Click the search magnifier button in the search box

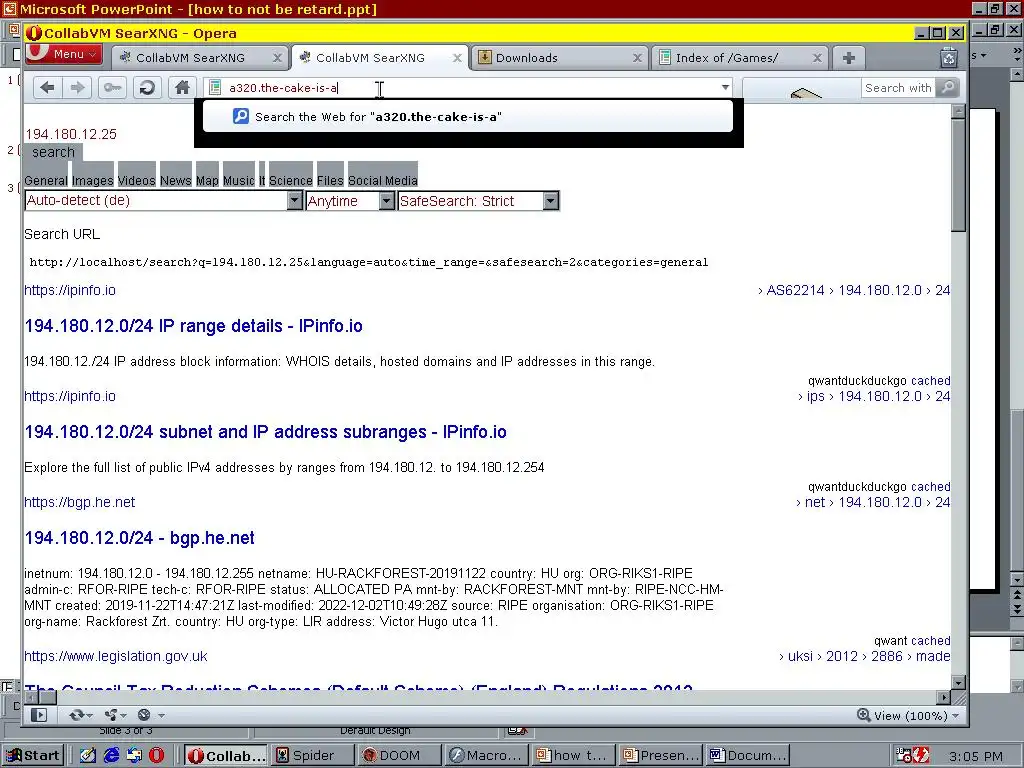coord(947,88)
